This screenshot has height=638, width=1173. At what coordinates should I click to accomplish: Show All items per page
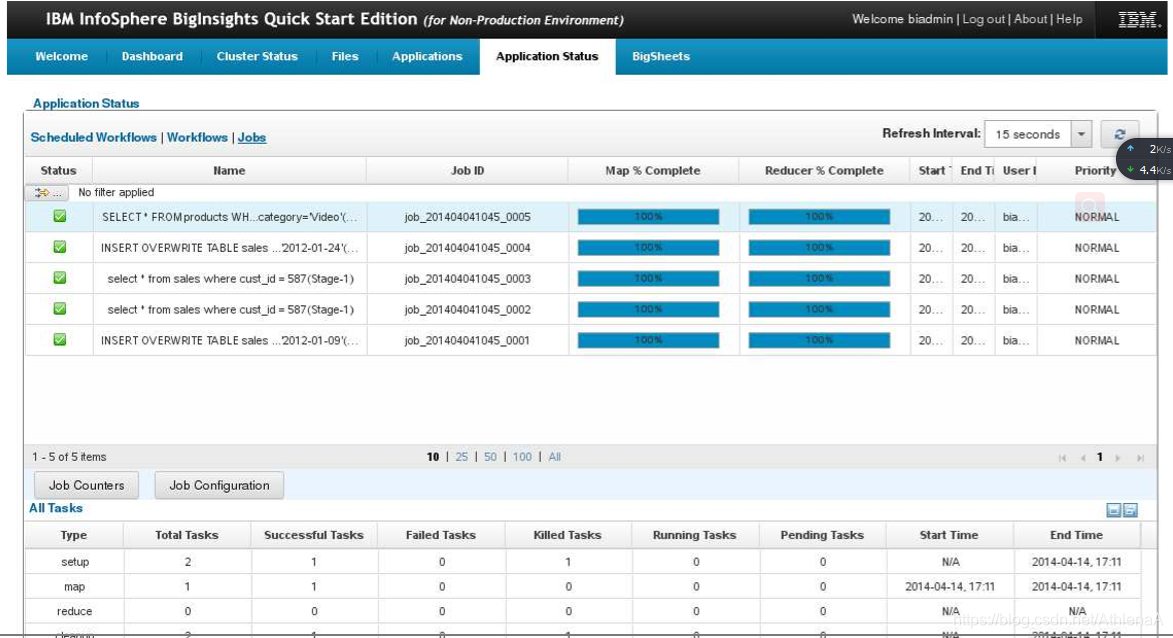(554, 457)
